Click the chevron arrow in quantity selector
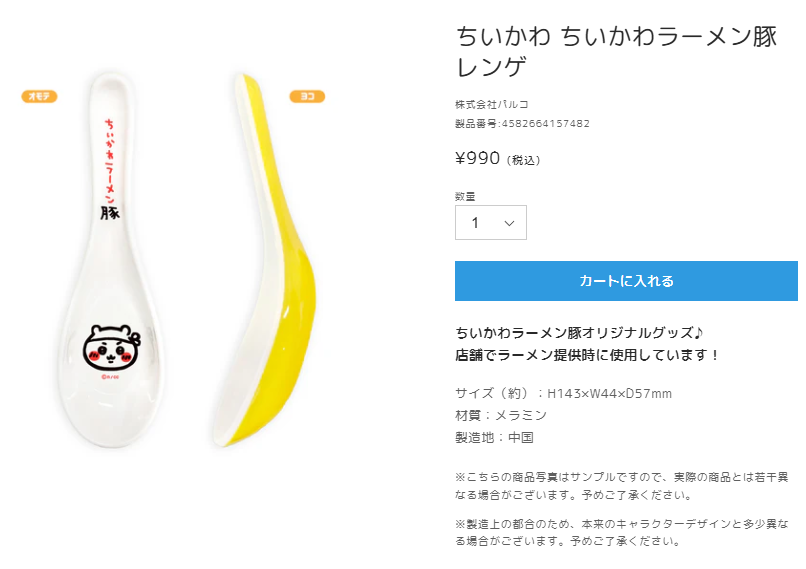Image resolution: width=806 pixels, height=569 pixels. pyautogui.click(x=509, y=223)
